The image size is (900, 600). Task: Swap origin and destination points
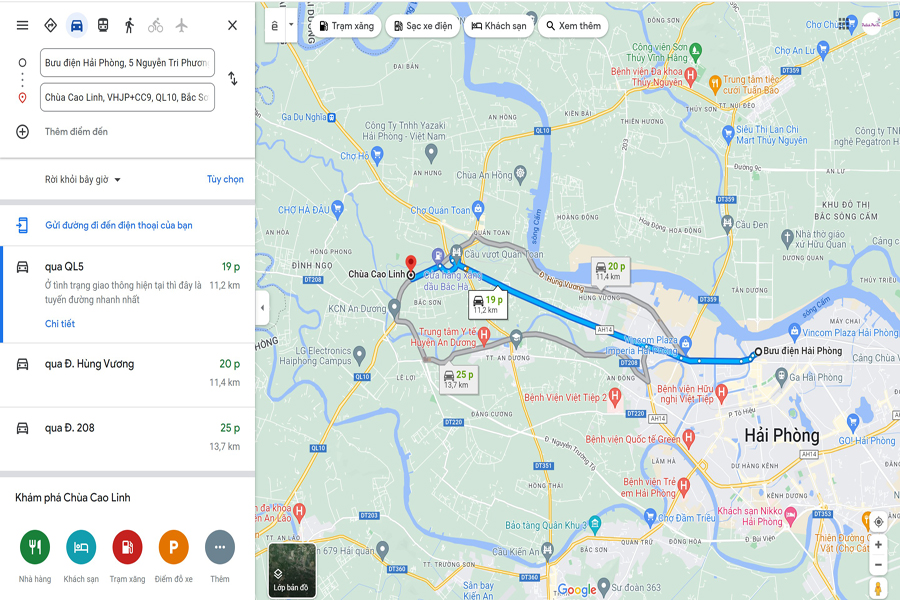[232, 79]
